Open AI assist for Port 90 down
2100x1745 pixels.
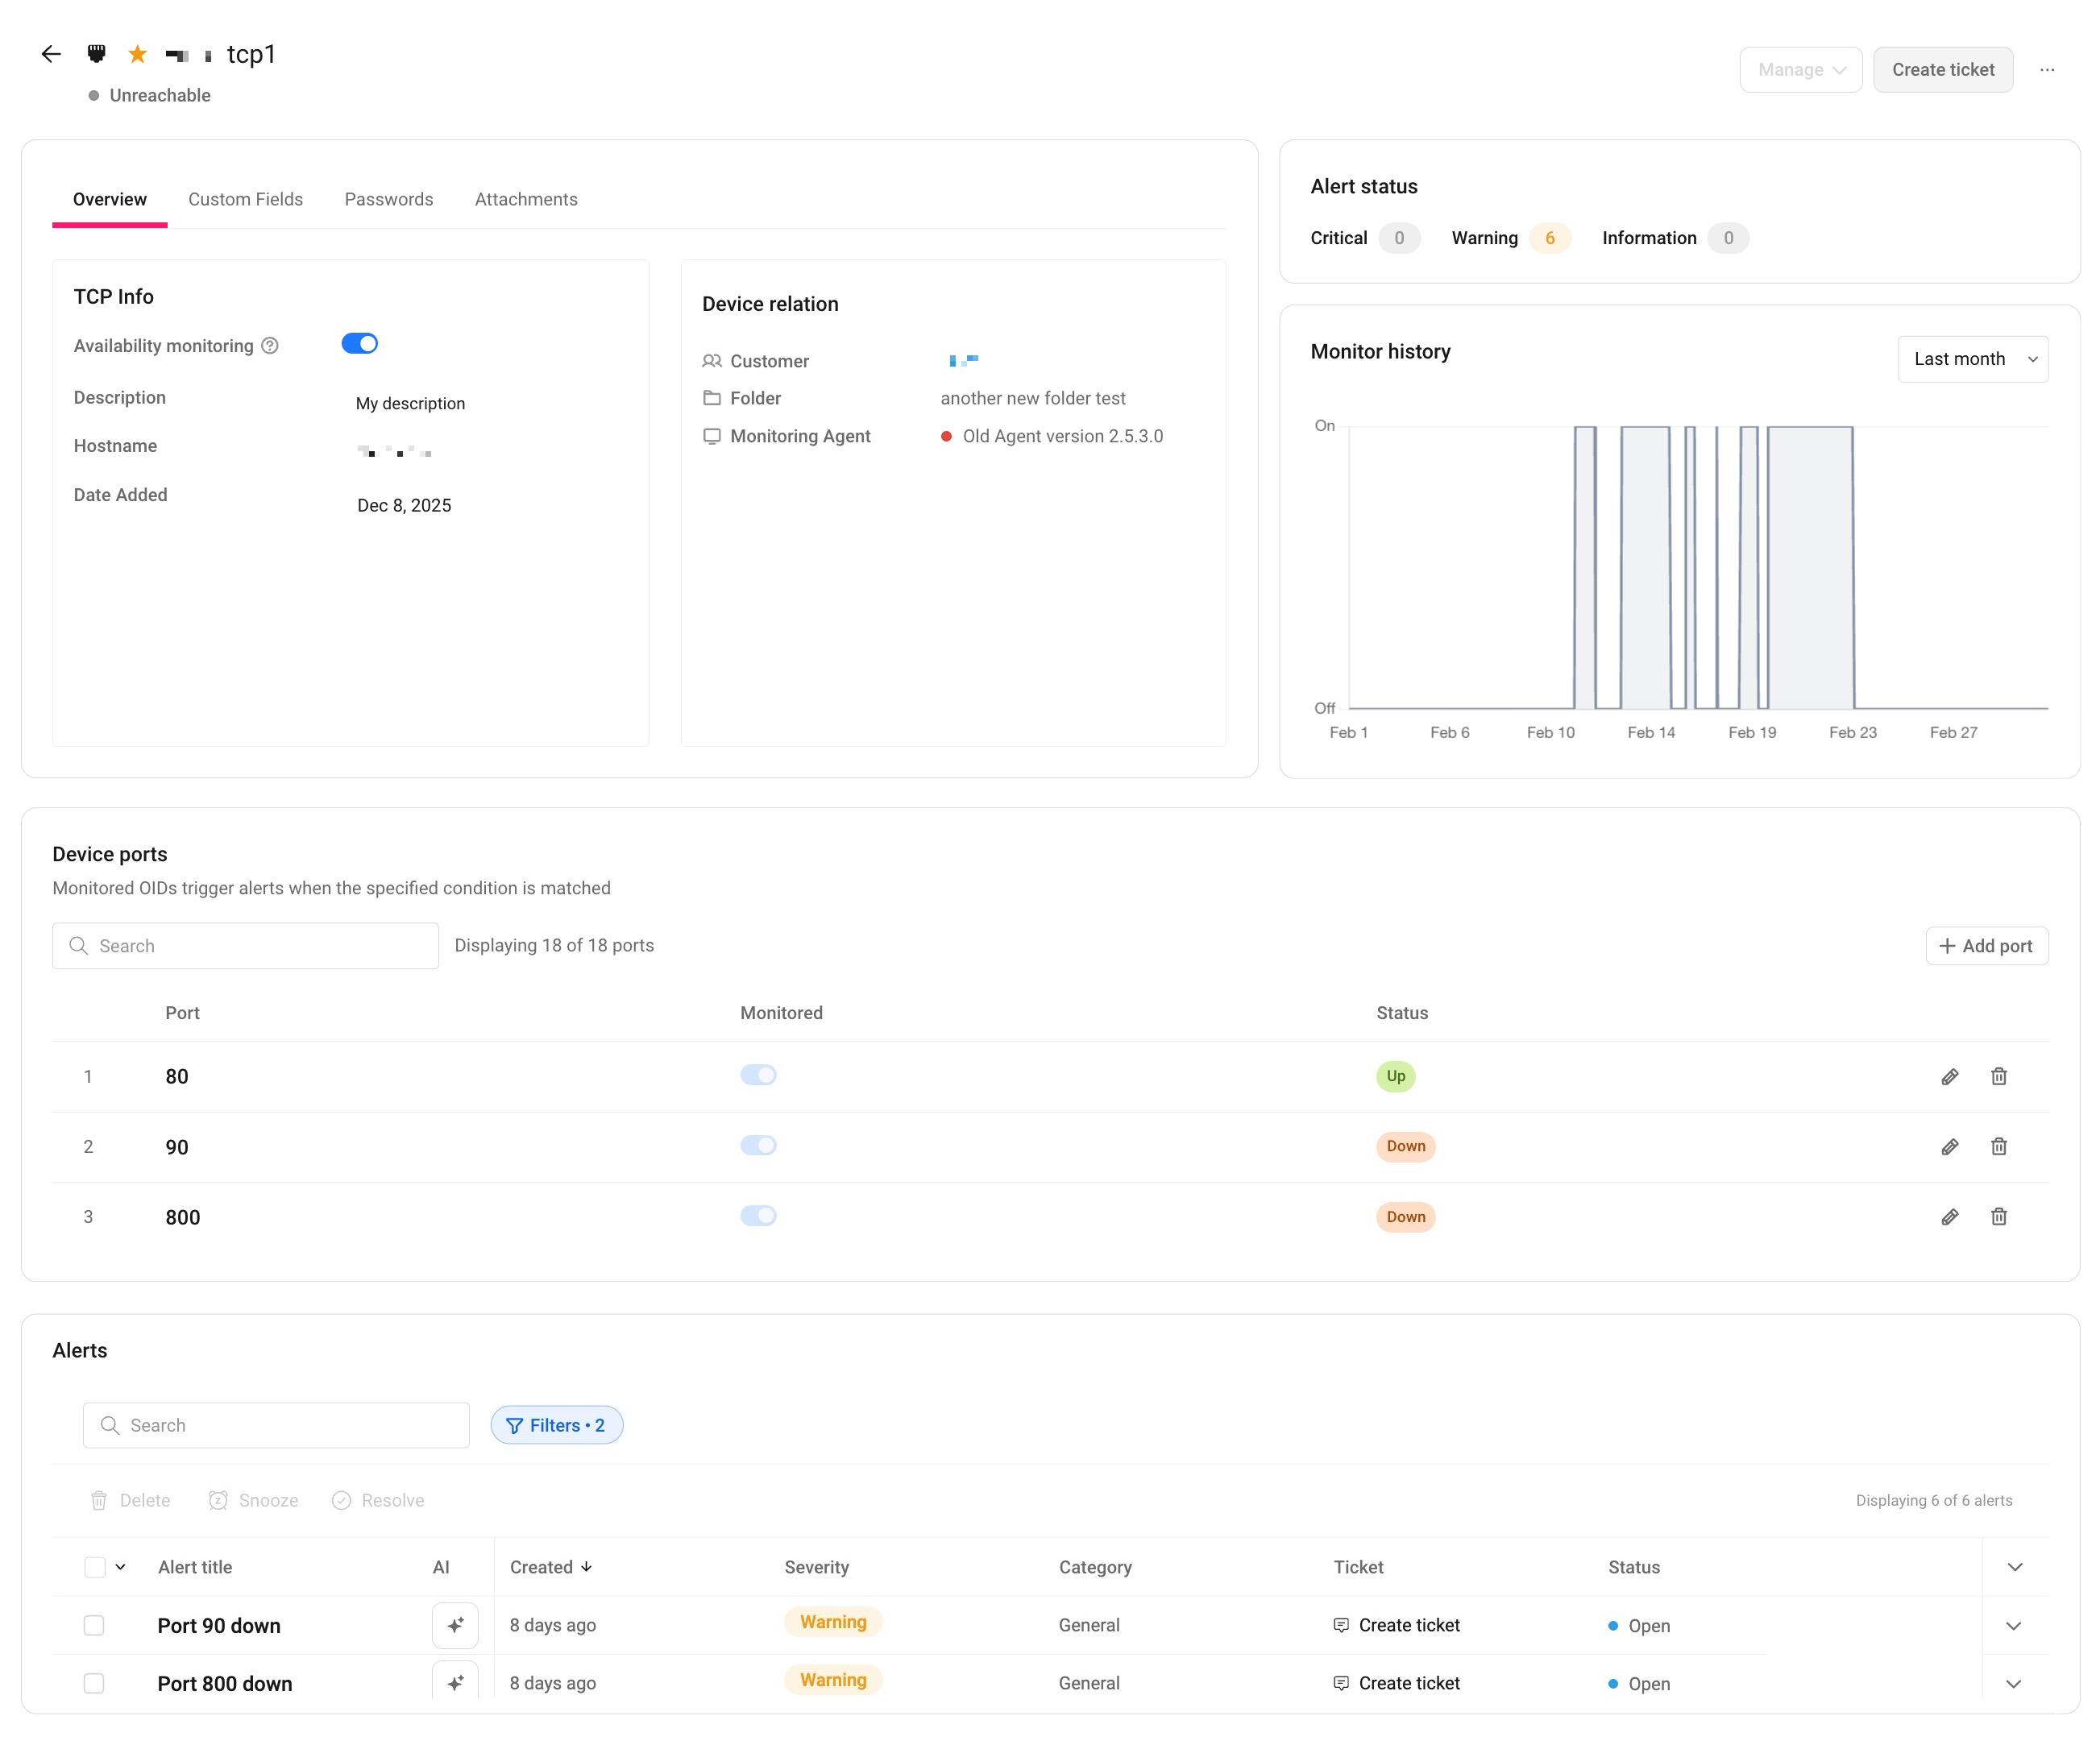tap(455, 1625)
